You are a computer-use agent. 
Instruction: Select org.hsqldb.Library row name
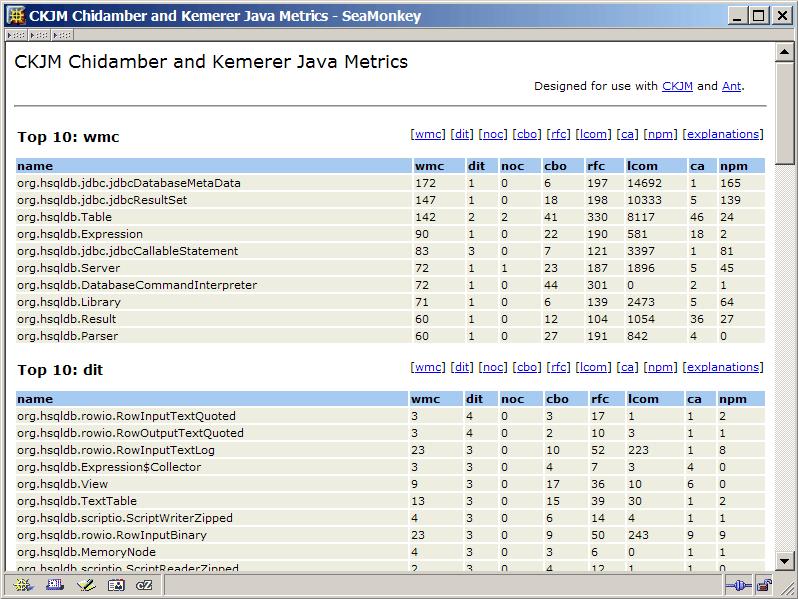(69, 302)
